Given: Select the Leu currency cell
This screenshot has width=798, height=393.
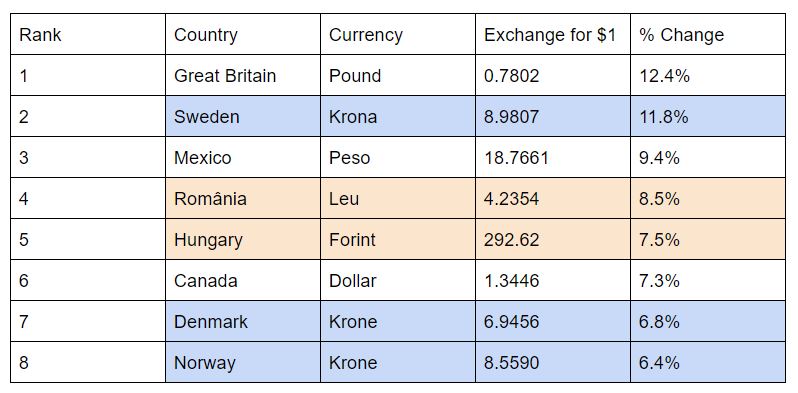Looking at the screenshot, I should [398, 198].
